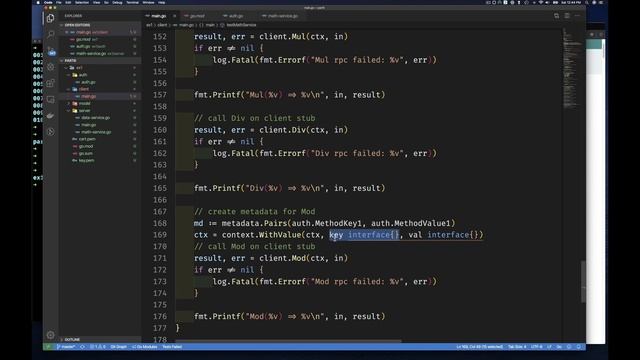Switch to the math-service.go tab
This screenshot has height=360, width=640.
click(283, 16)
